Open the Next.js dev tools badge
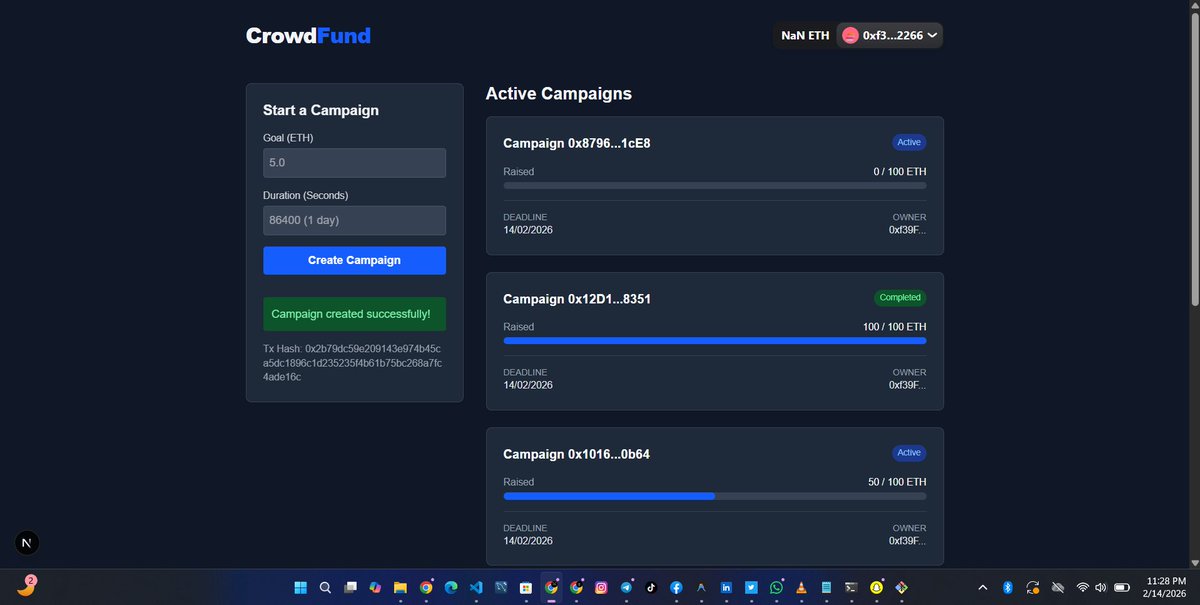Viewport: 1200px width, 605px height. (x=27, y=543)
